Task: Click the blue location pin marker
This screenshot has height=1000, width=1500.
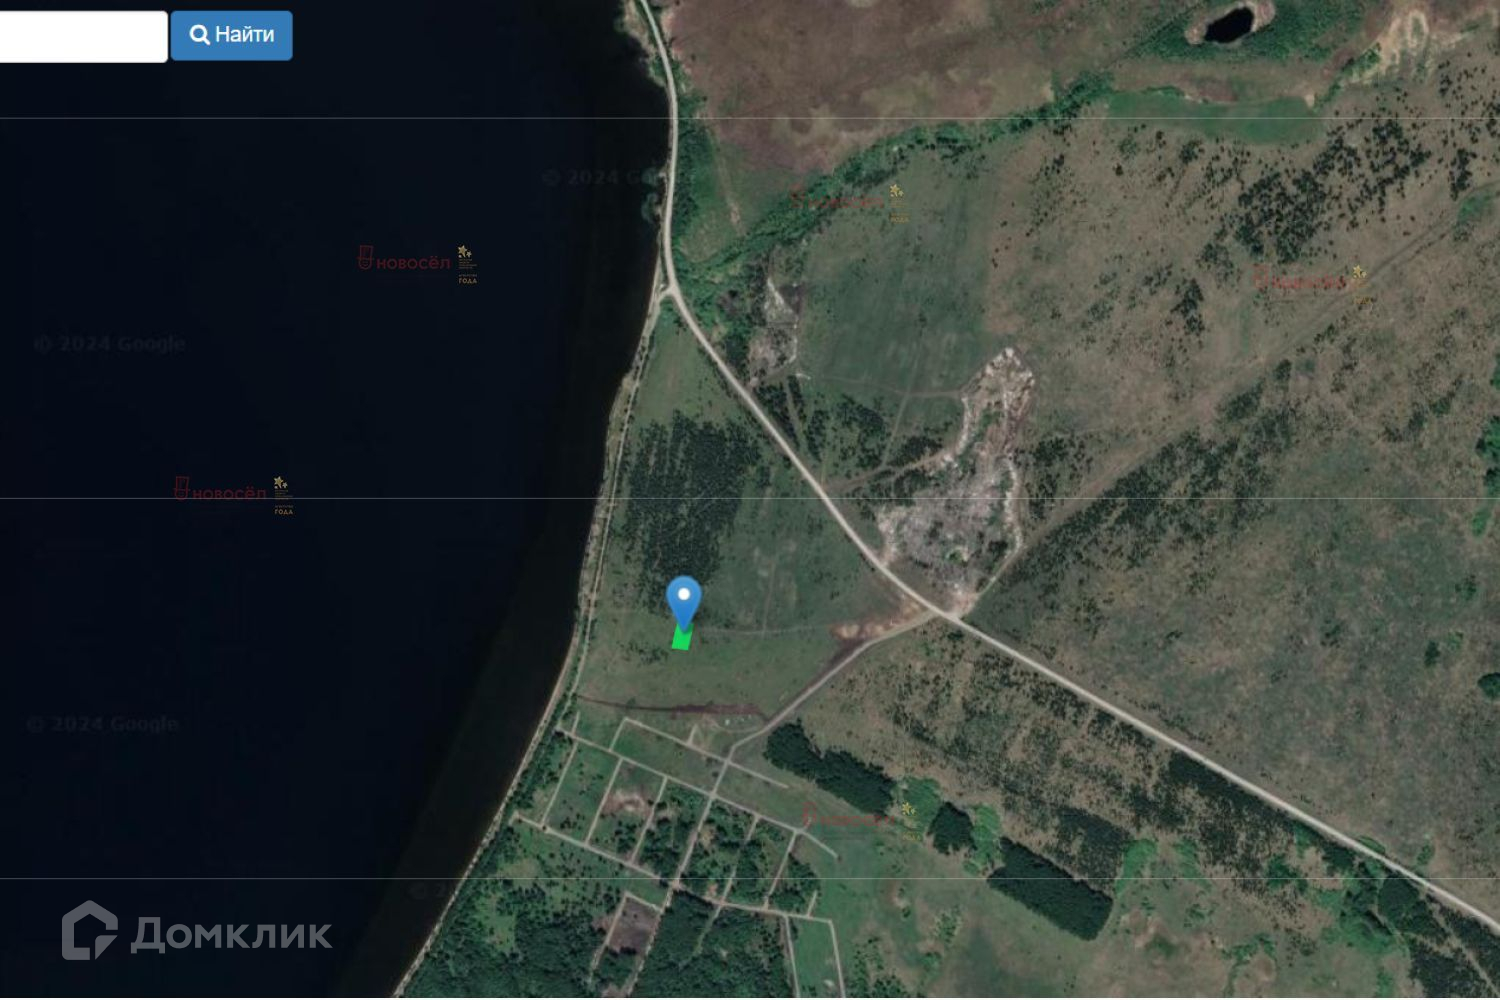Action: 684,602
